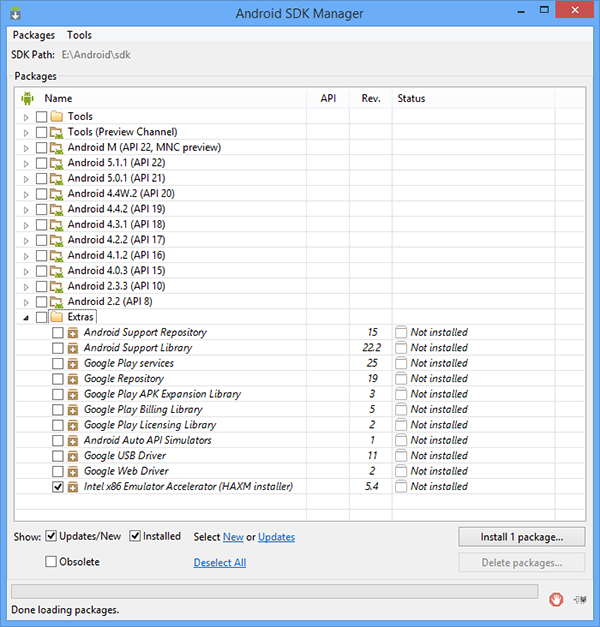The width and height of the screenshot is (600, 627).
Task: Click the Android Auto API Simulators package icon
Action: 73,441
